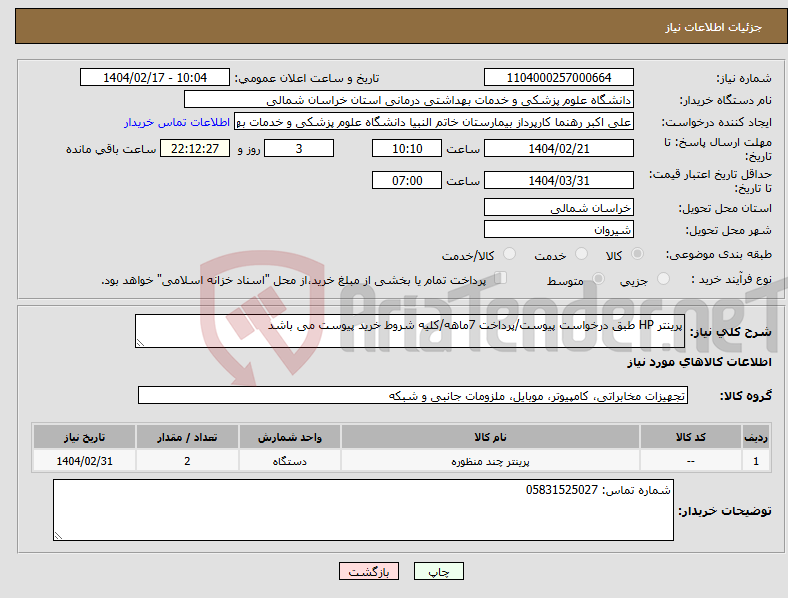Screen dimensions: 788x598
Task: Click the delivery city field شیروان
Action: [558, 229]
